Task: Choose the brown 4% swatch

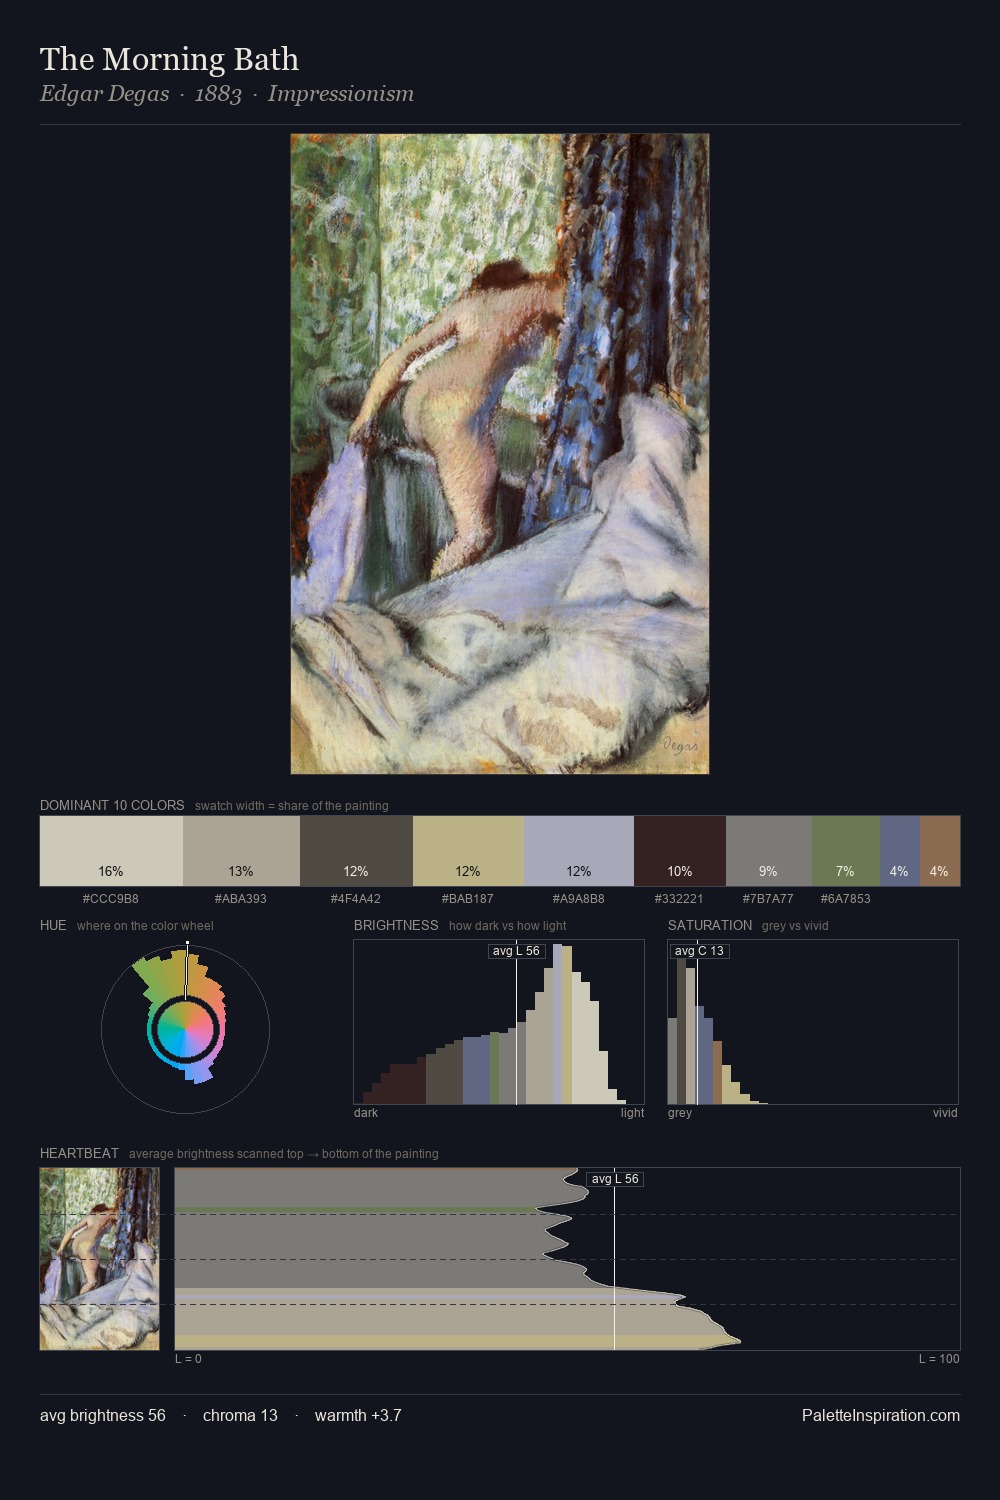Action: coord(940,851)
